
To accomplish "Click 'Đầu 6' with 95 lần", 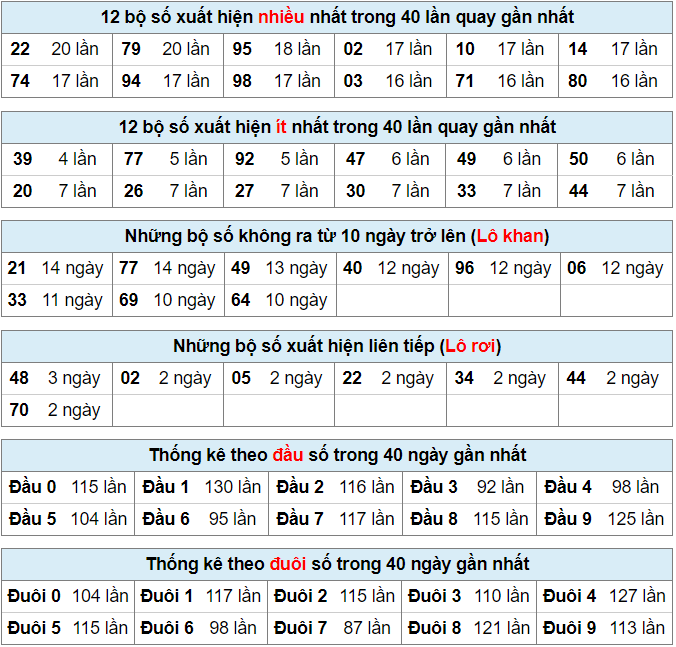I will (x=202, y=519).
